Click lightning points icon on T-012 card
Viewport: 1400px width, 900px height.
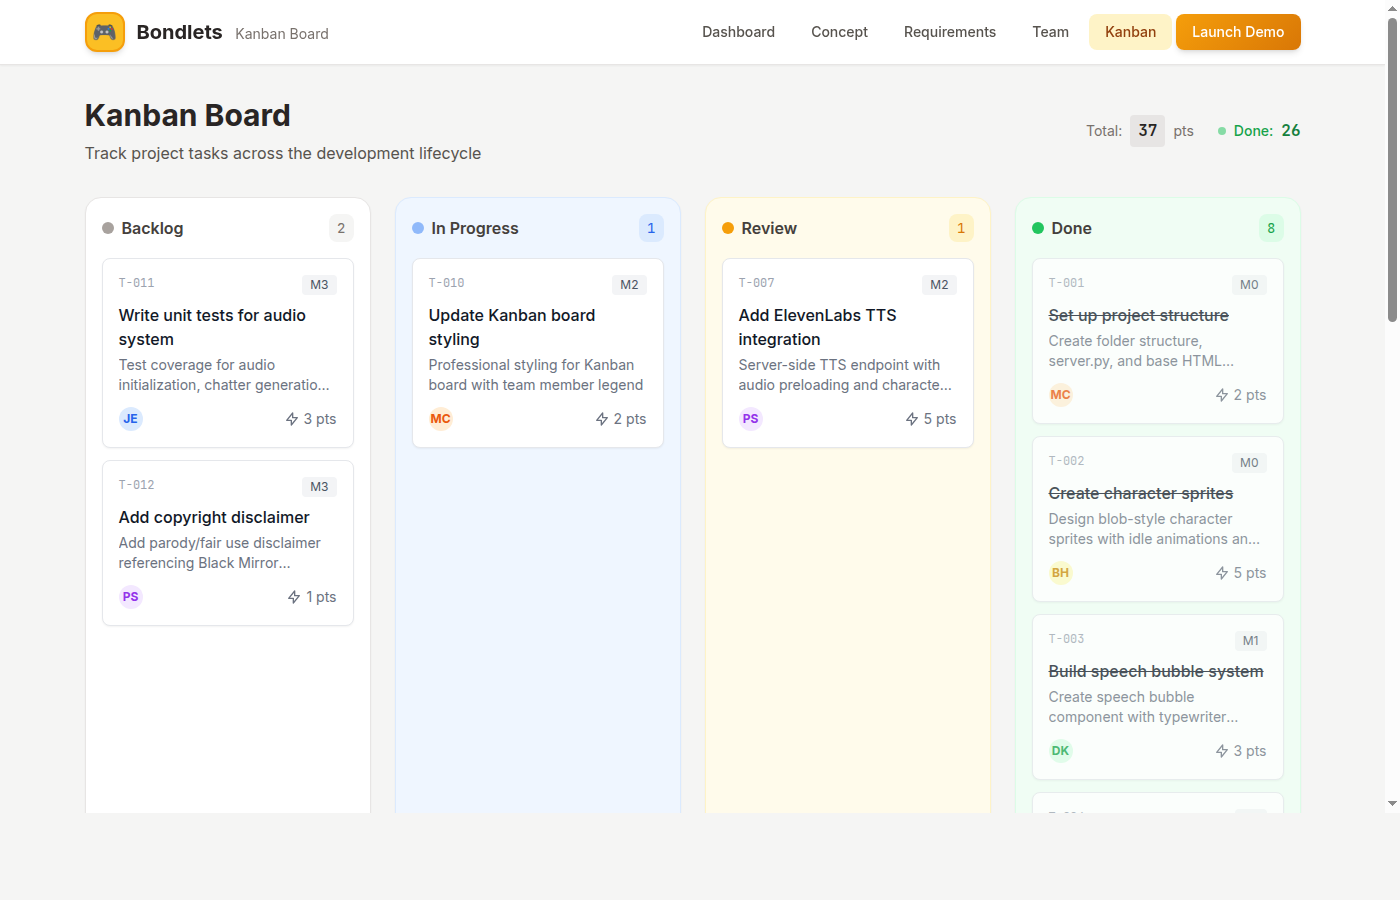click(294, 597)
